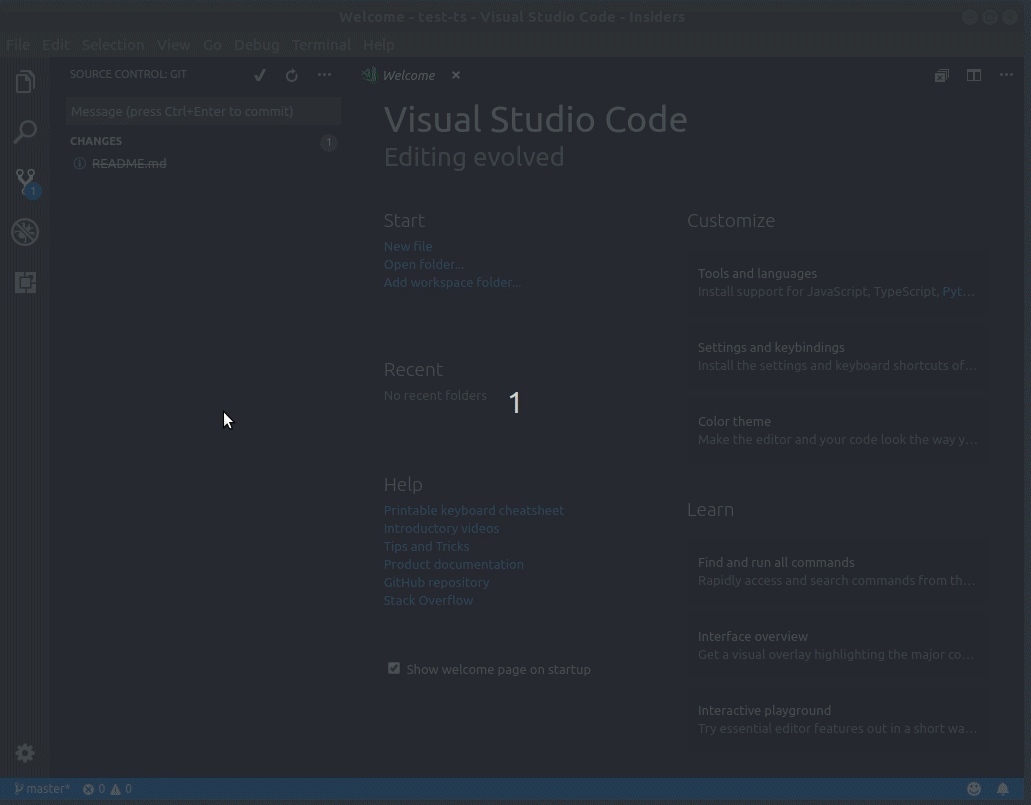Uncheck Show welcome page on startup
Screen dimensions: 1031x805
(393, 668)
